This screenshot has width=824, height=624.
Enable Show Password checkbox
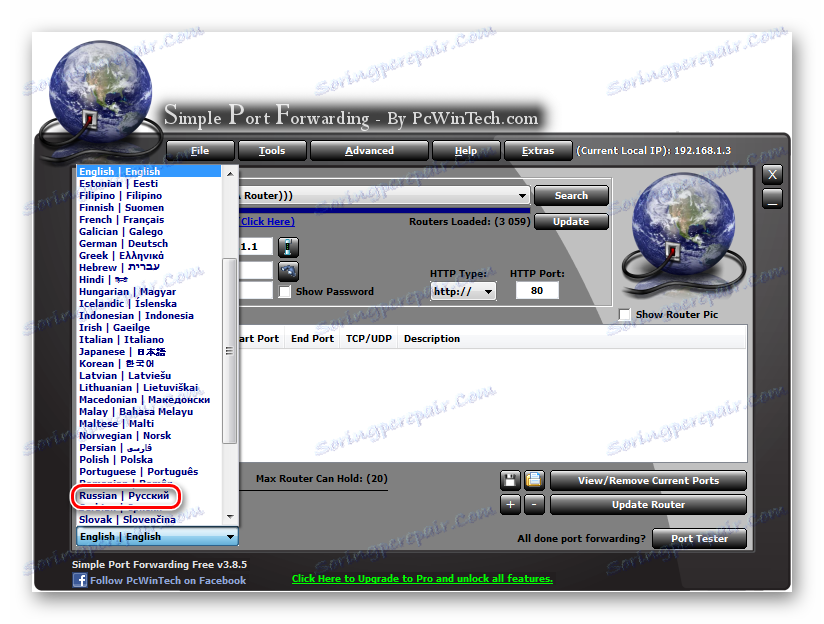click(285, 292)
